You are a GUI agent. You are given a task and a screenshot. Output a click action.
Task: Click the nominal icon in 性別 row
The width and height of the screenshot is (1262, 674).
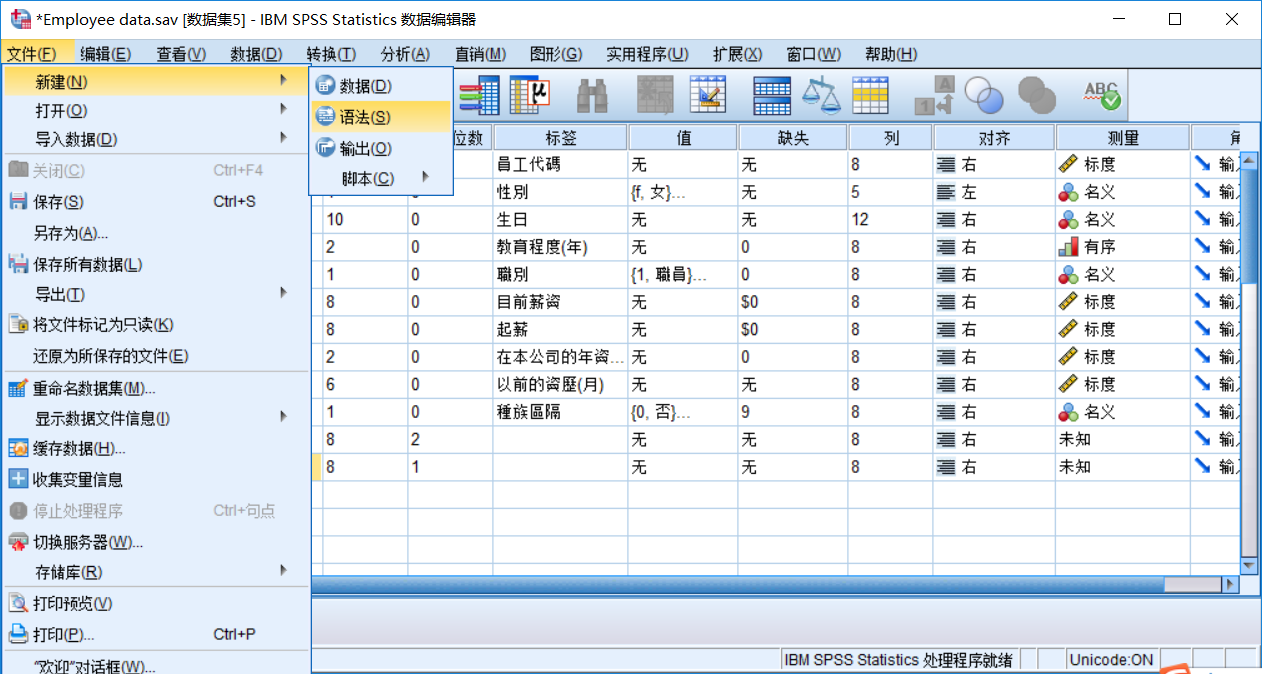tap(1068, 192)
